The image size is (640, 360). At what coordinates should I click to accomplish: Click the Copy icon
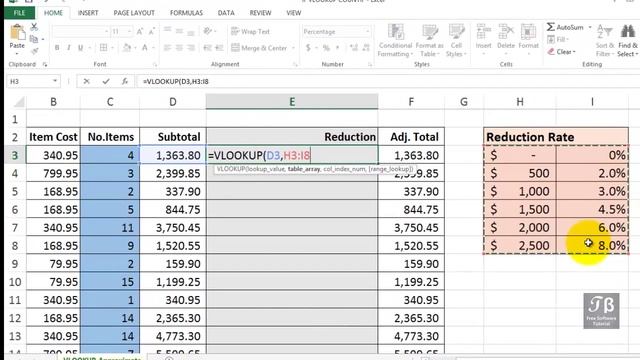[34, 39]
